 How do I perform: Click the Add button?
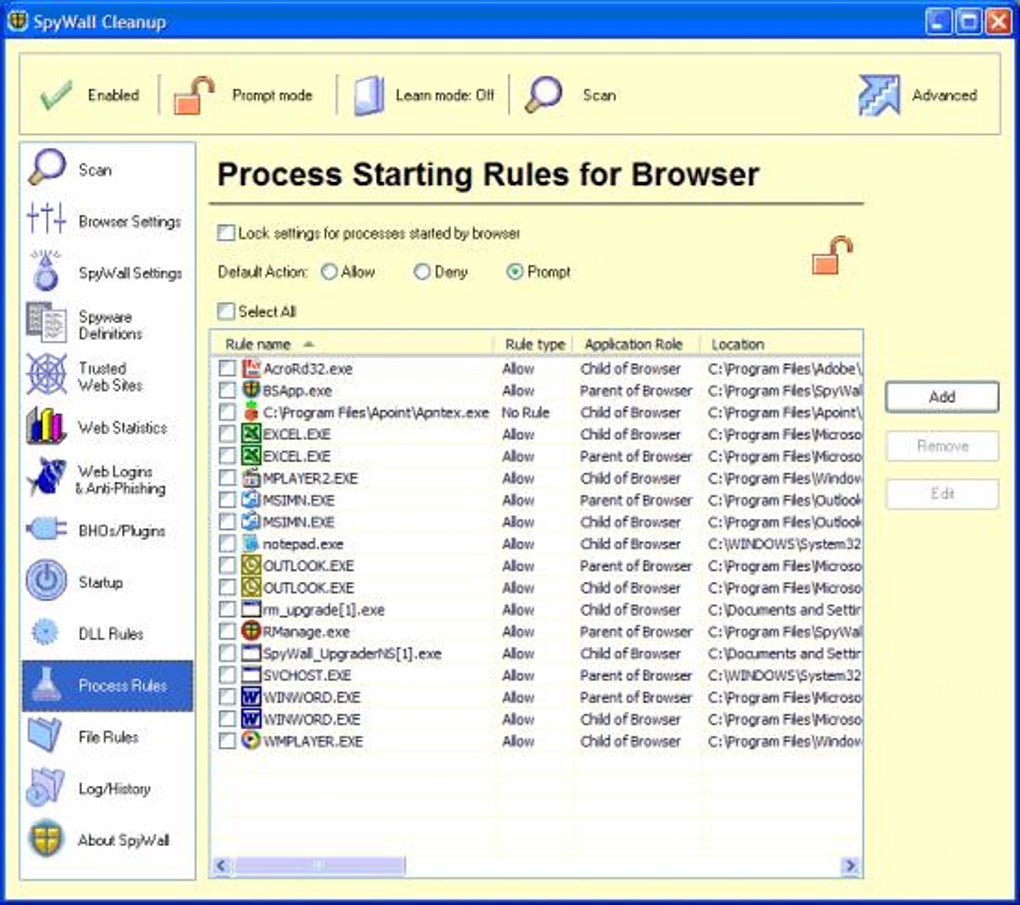pyautogui.click(x=940, y=396)
